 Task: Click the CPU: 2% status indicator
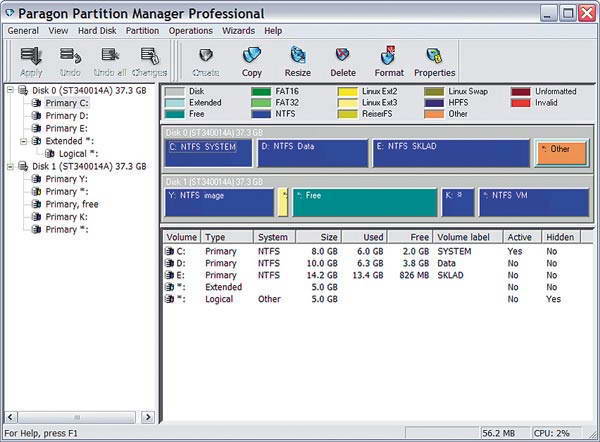(557, 433)
